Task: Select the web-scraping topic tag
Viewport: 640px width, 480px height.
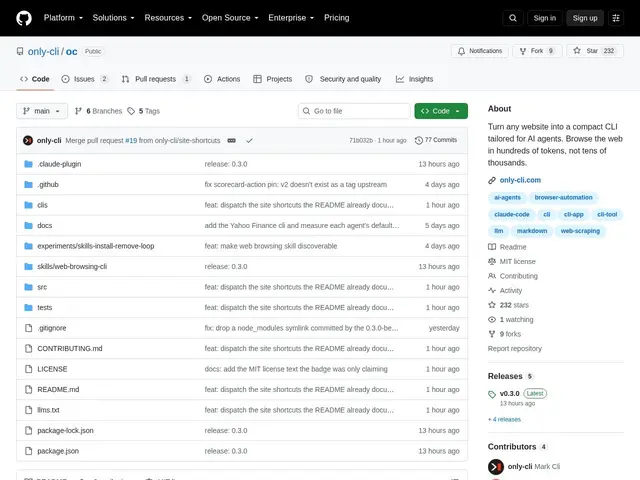Action: coord(580,231)
